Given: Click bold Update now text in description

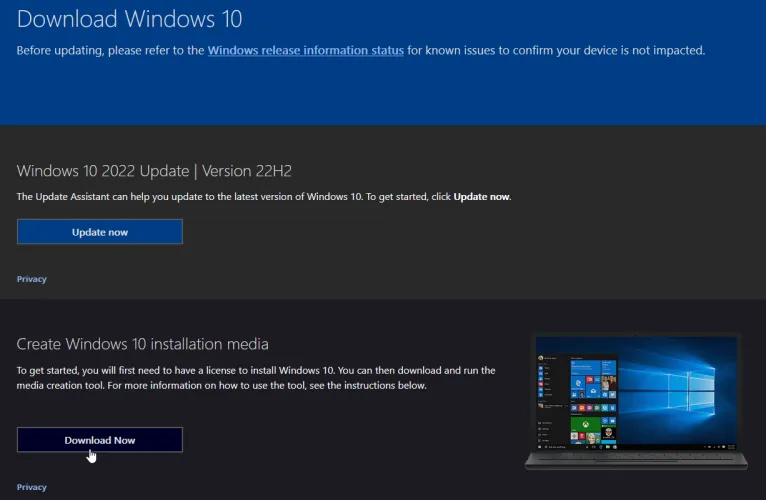Looking at the screenshot, I should pos(481,197).
